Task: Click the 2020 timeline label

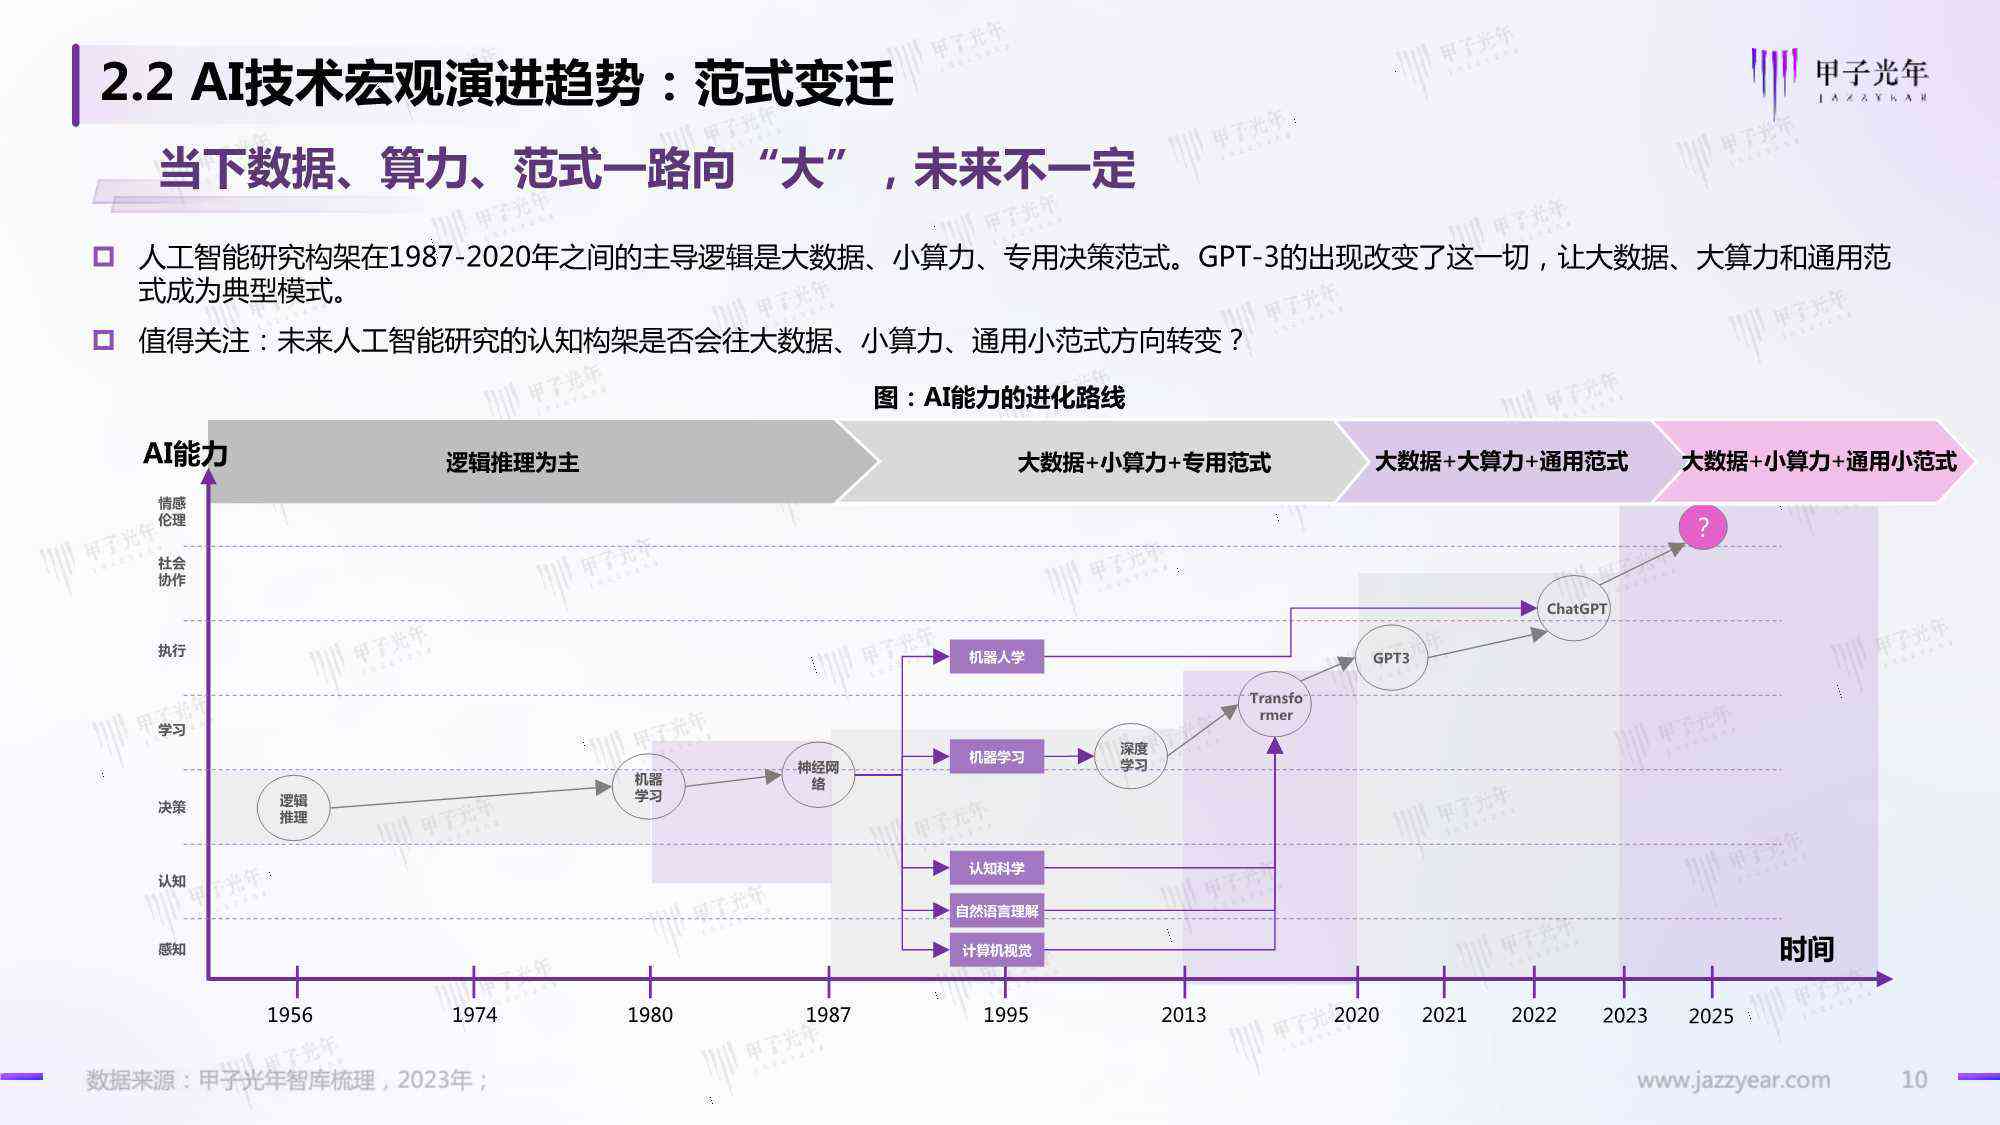Action: (1356, 1014)
